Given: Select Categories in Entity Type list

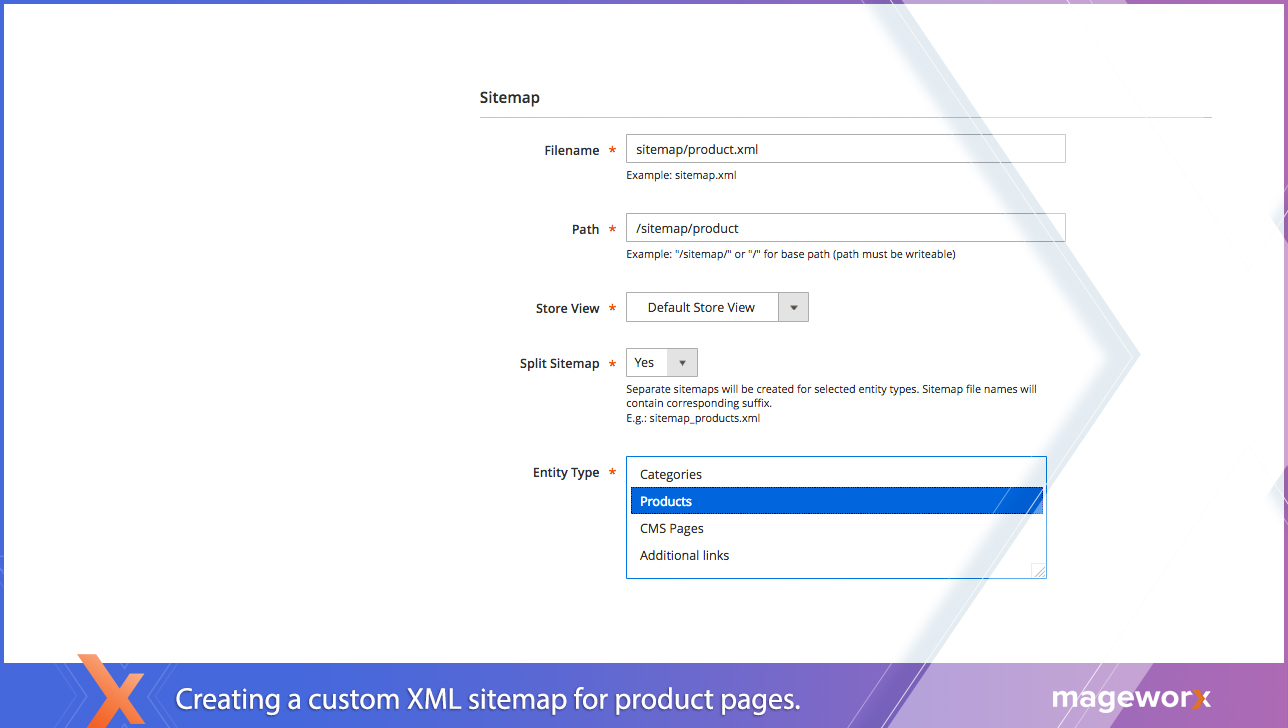Looking at the screenshot, I should (x=836, y=474).
